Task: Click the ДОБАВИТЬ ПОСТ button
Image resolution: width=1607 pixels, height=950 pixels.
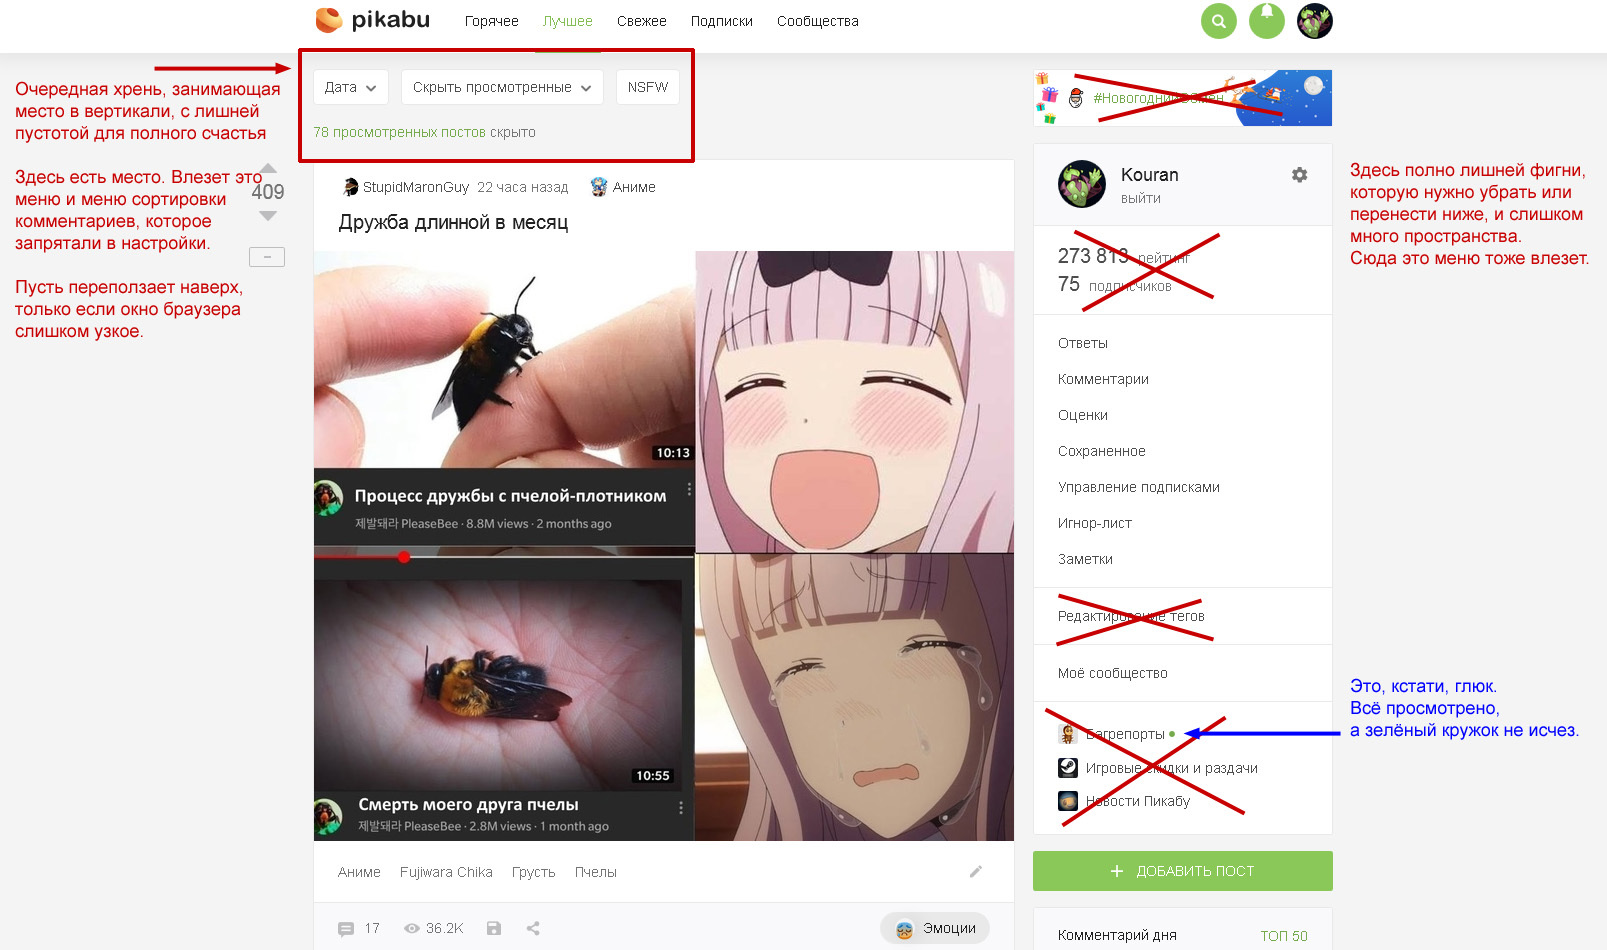Action: tap(1183, 871)
